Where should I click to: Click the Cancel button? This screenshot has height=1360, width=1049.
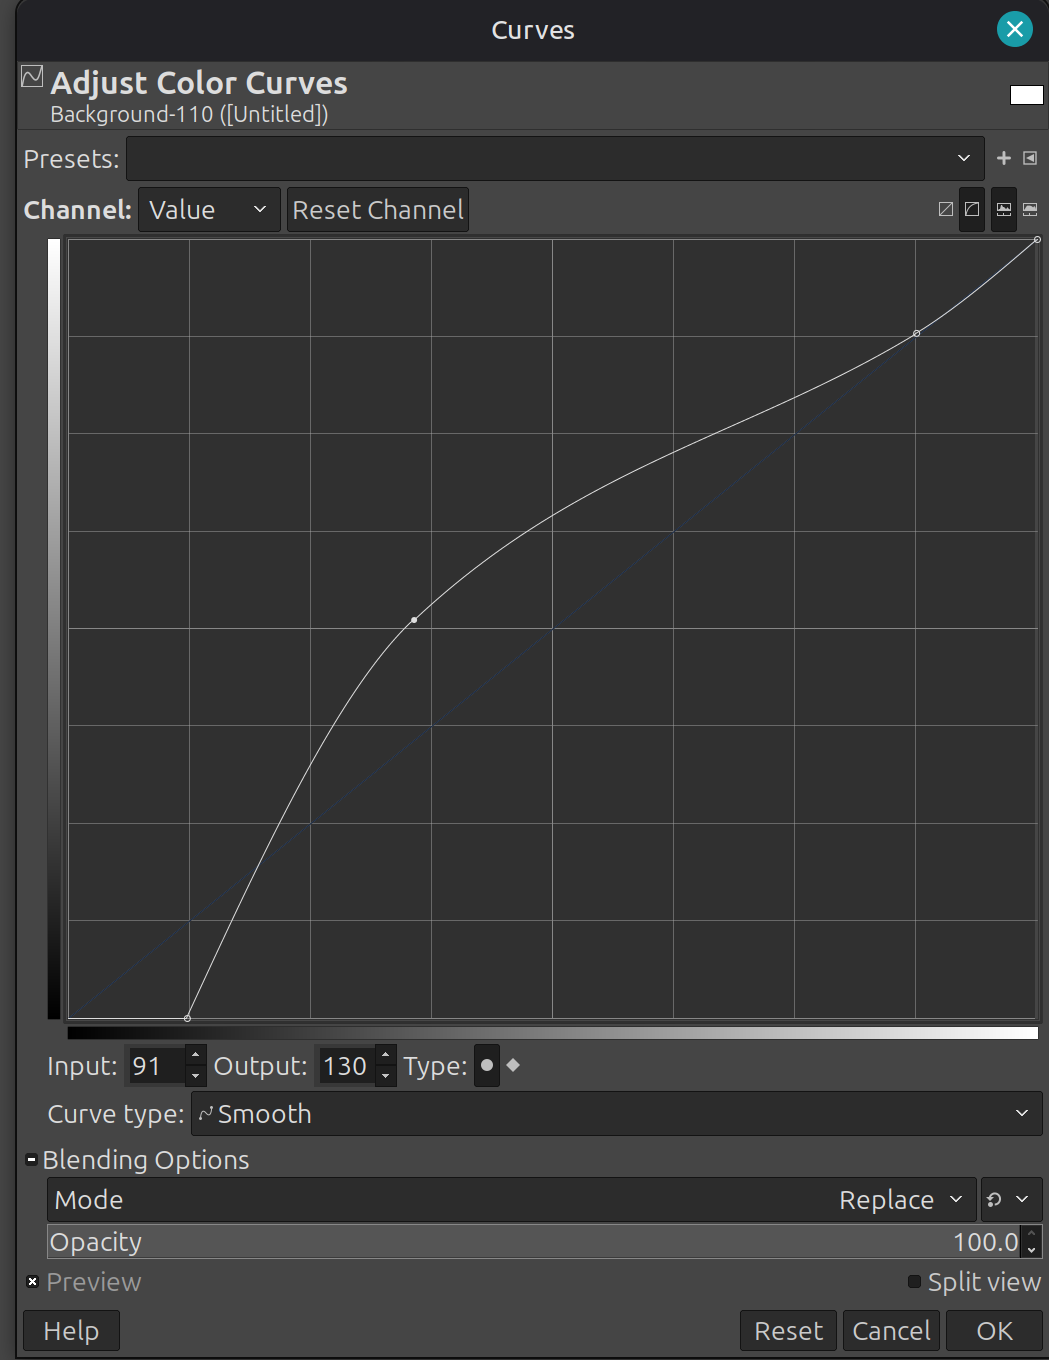pyautogui.click(x=891, y=1331)
